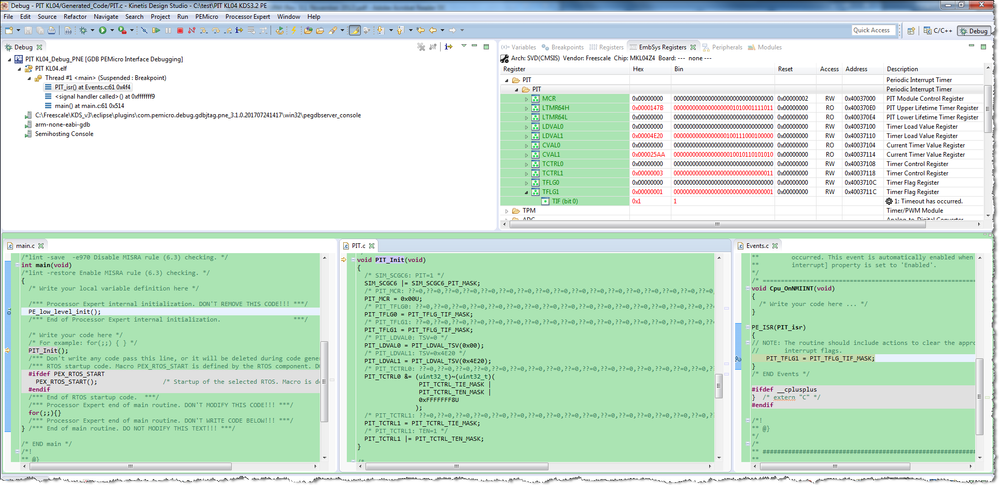Open the Events.c editor tab
This screenshot has width=999, height=485.
click(757, 245)
